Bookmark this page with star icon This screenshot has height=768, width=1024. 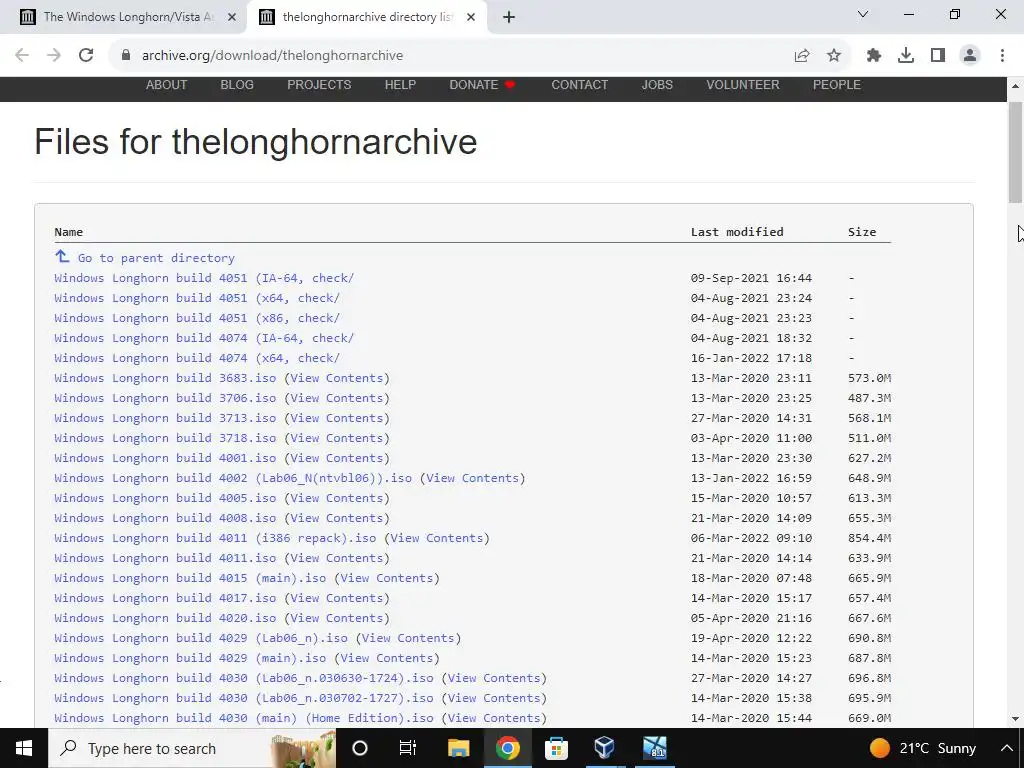pos(834,56)
